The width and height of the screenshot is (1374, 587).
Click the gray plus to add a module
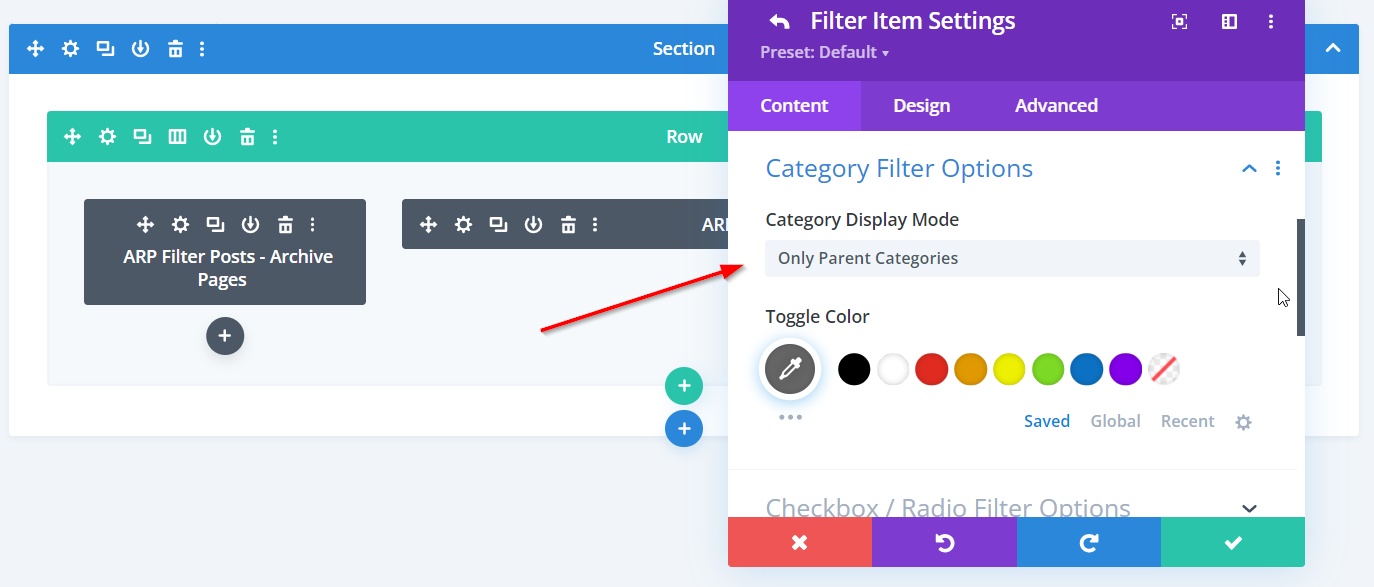click(x=225, y=336)
